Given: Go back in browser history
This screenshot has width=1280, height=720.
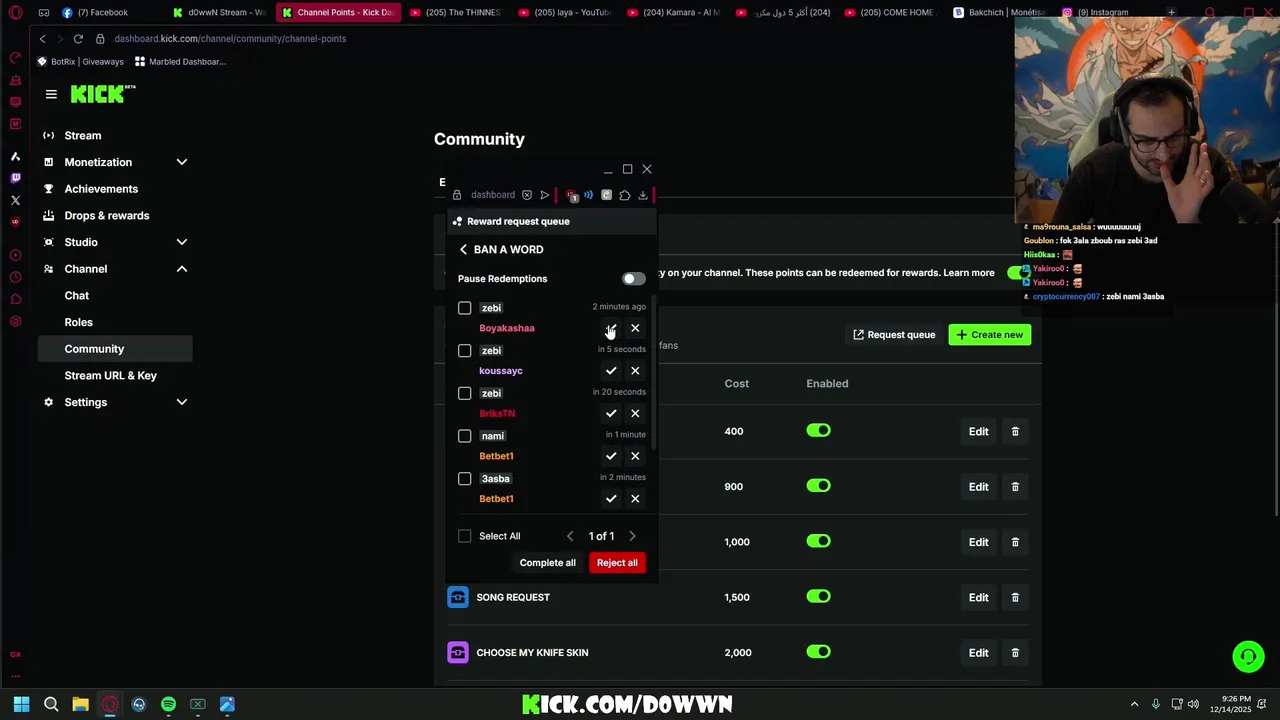Looking at the screenshot, I should [42, 38].
